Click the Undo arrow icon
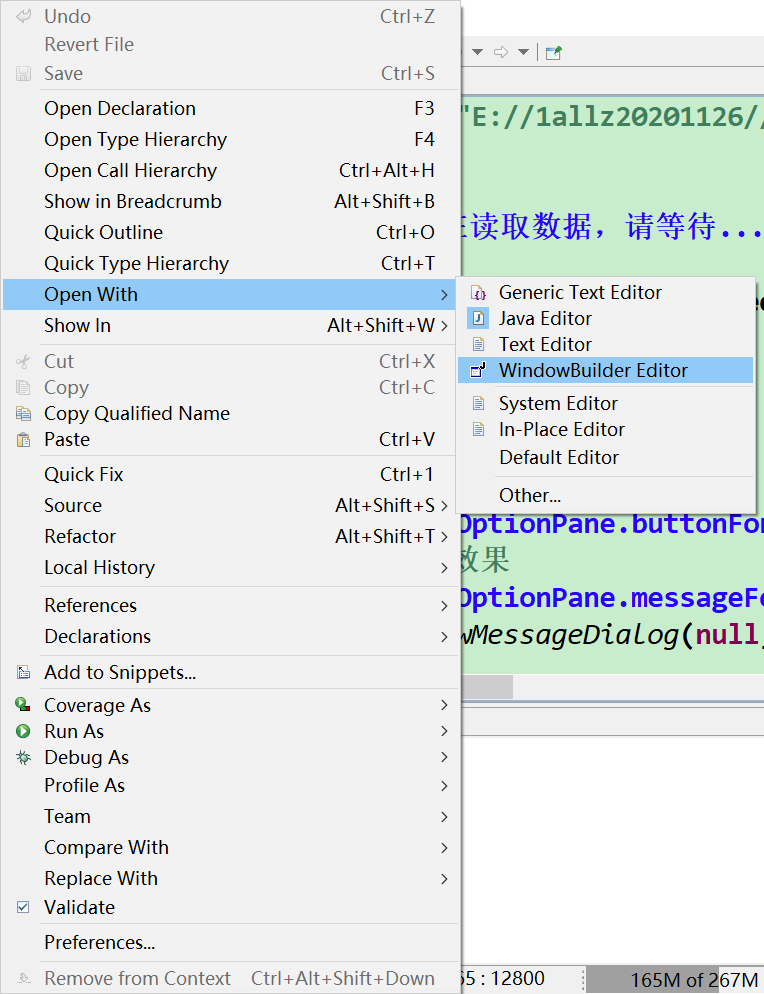 pyautogui.click(x=23, y=16)
